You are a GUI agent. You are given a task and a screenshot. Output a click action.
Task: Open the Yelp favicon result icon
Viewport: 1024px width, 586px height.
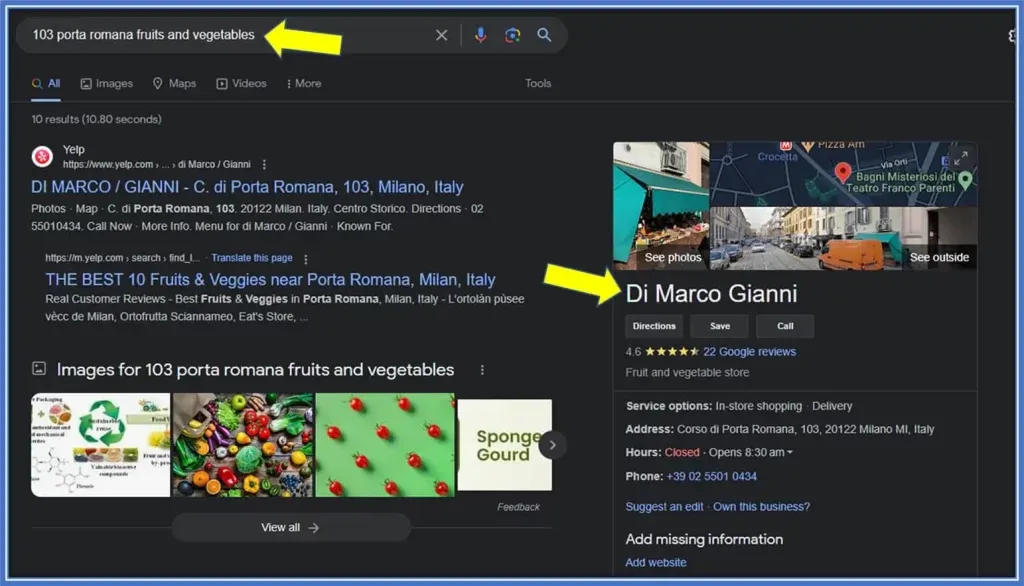pyautogui.click(x=42, y=157)
